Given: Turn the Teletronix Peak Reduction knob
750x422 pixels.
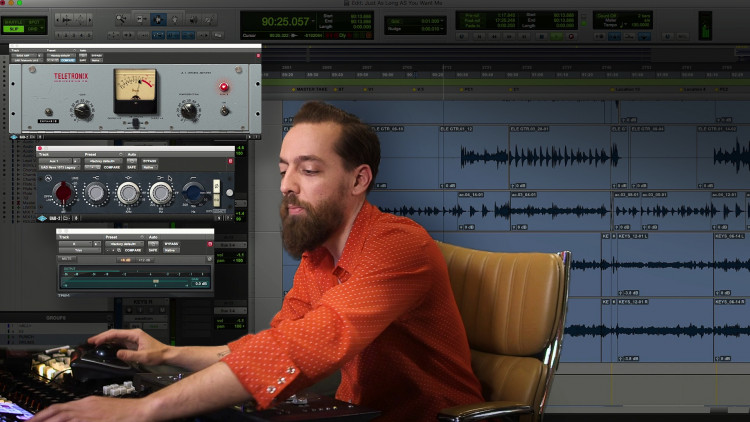Looking at the screenshot, I should coord(189,111).
